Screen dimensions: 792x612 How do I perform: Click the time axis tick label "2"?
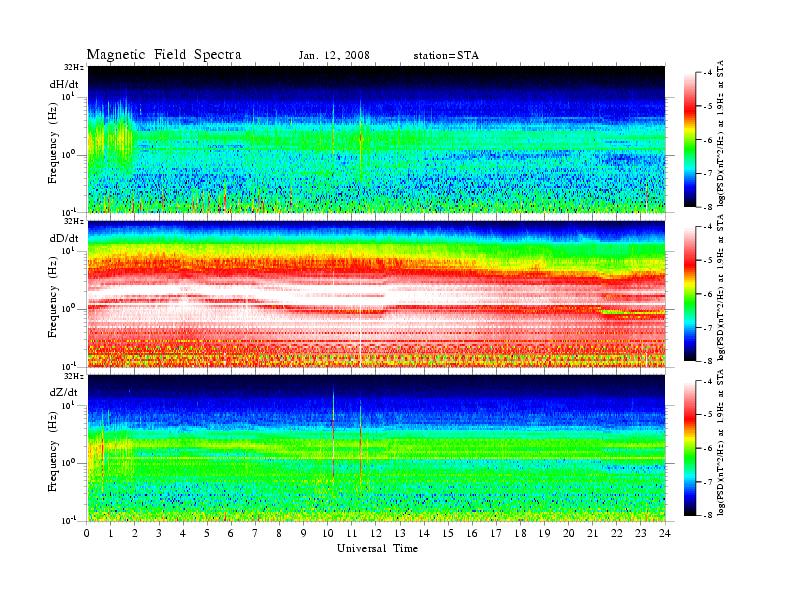(x=135, y=533)
